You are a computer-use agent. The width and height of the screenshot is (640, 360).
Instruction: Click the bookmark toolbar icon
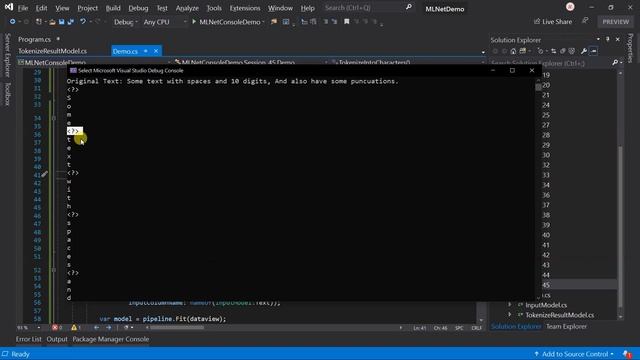point(347,22)
